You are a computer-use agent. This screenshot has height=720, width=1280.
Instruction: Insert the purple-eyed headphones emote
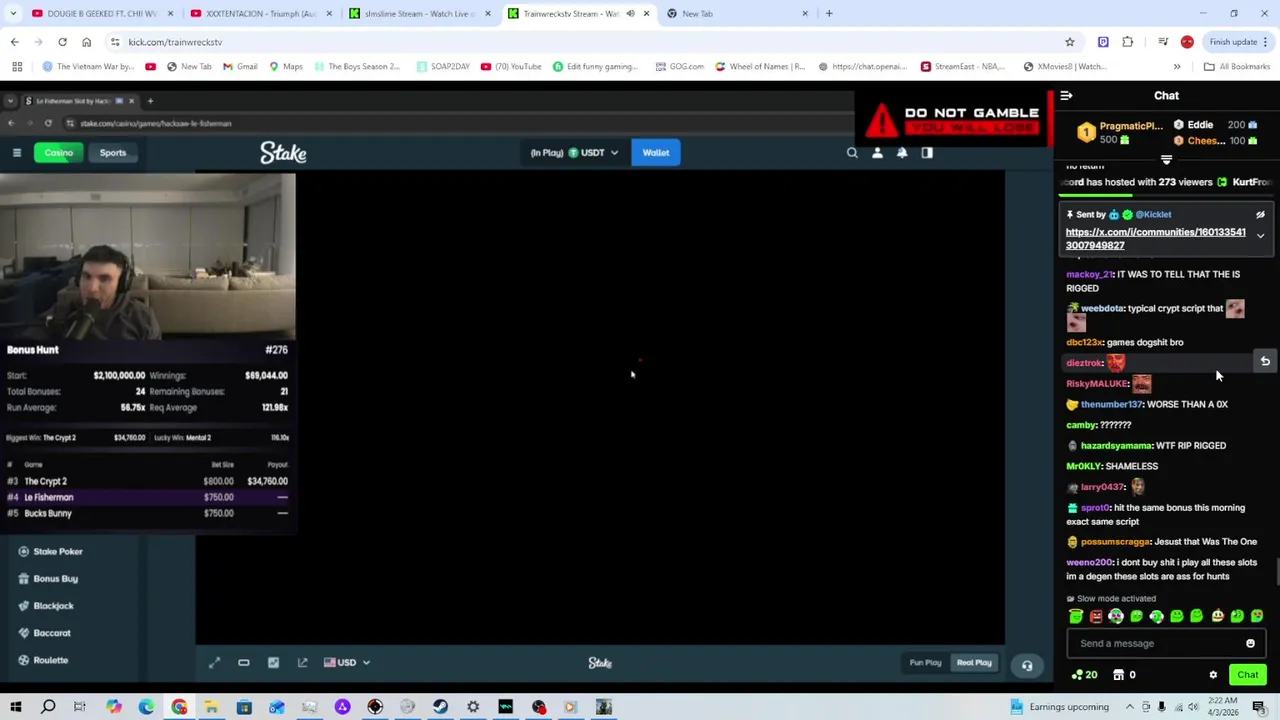pyautogui.click(x=1116, y=616)
